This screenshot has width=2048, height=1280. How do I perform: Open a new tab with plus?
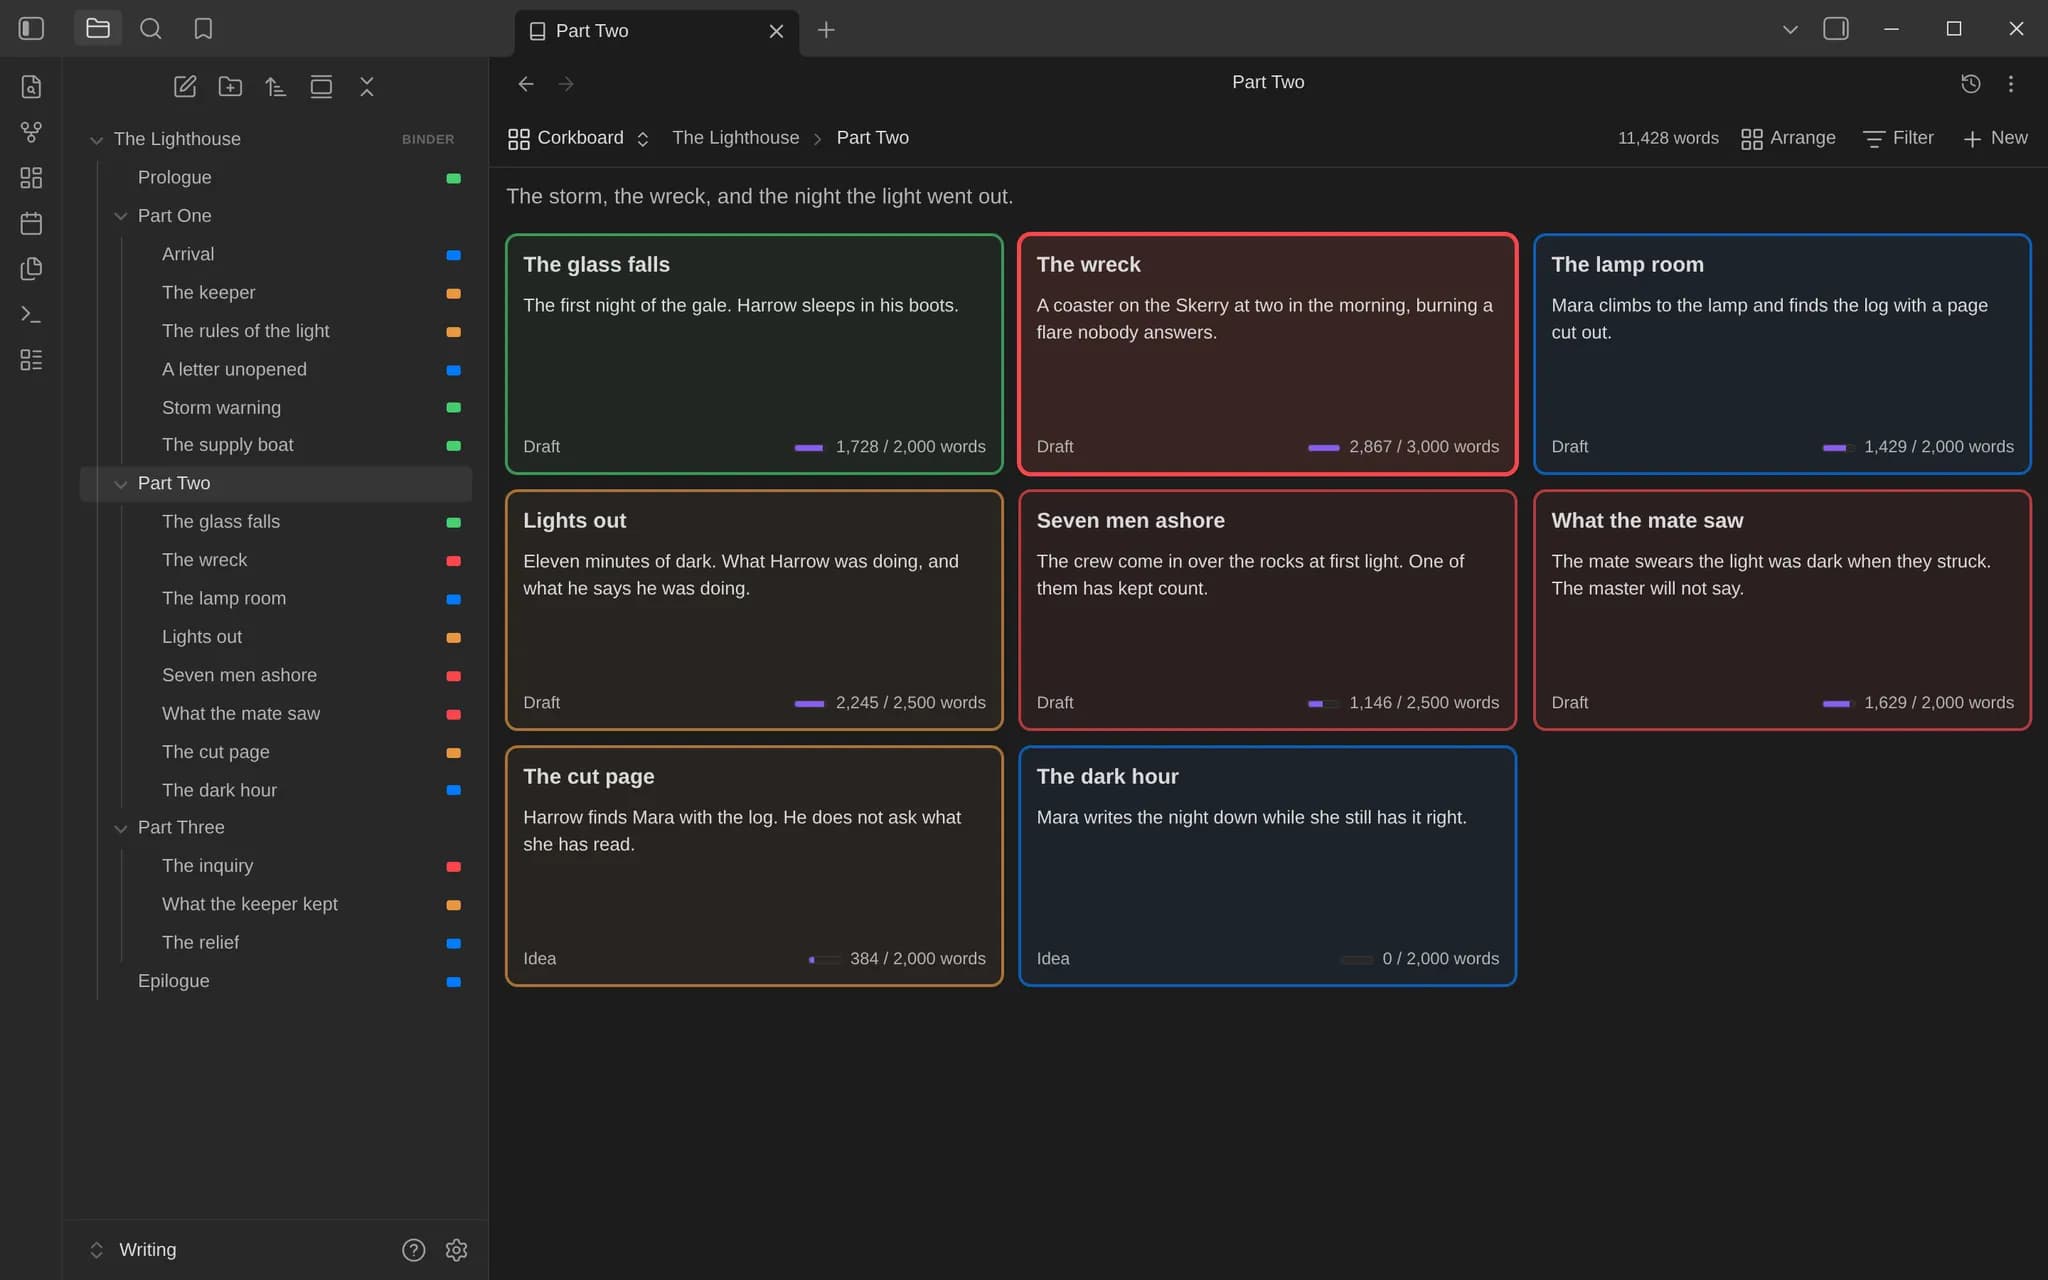(x=826, y=30)
